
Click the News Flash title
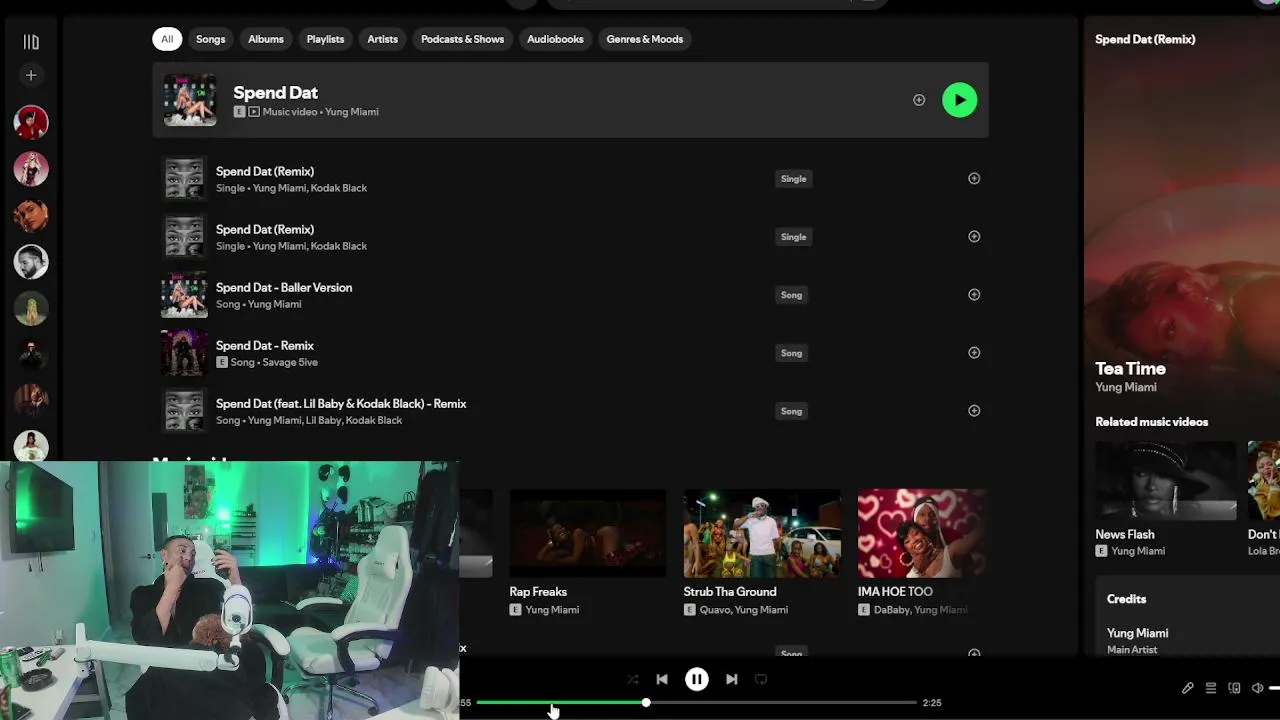click(1125, 535)
